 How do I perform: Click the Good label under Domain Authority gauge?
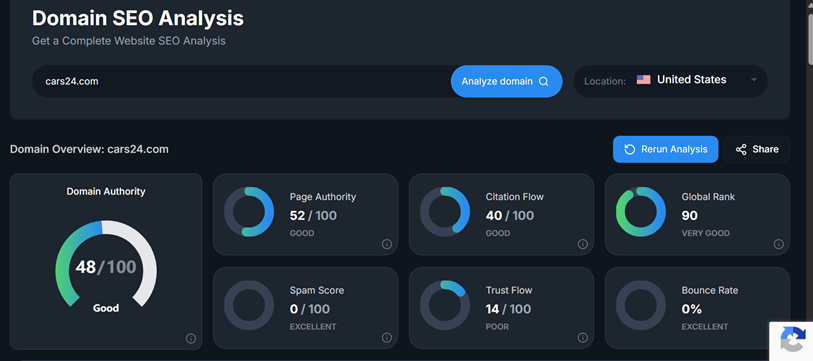pos(106,308)
